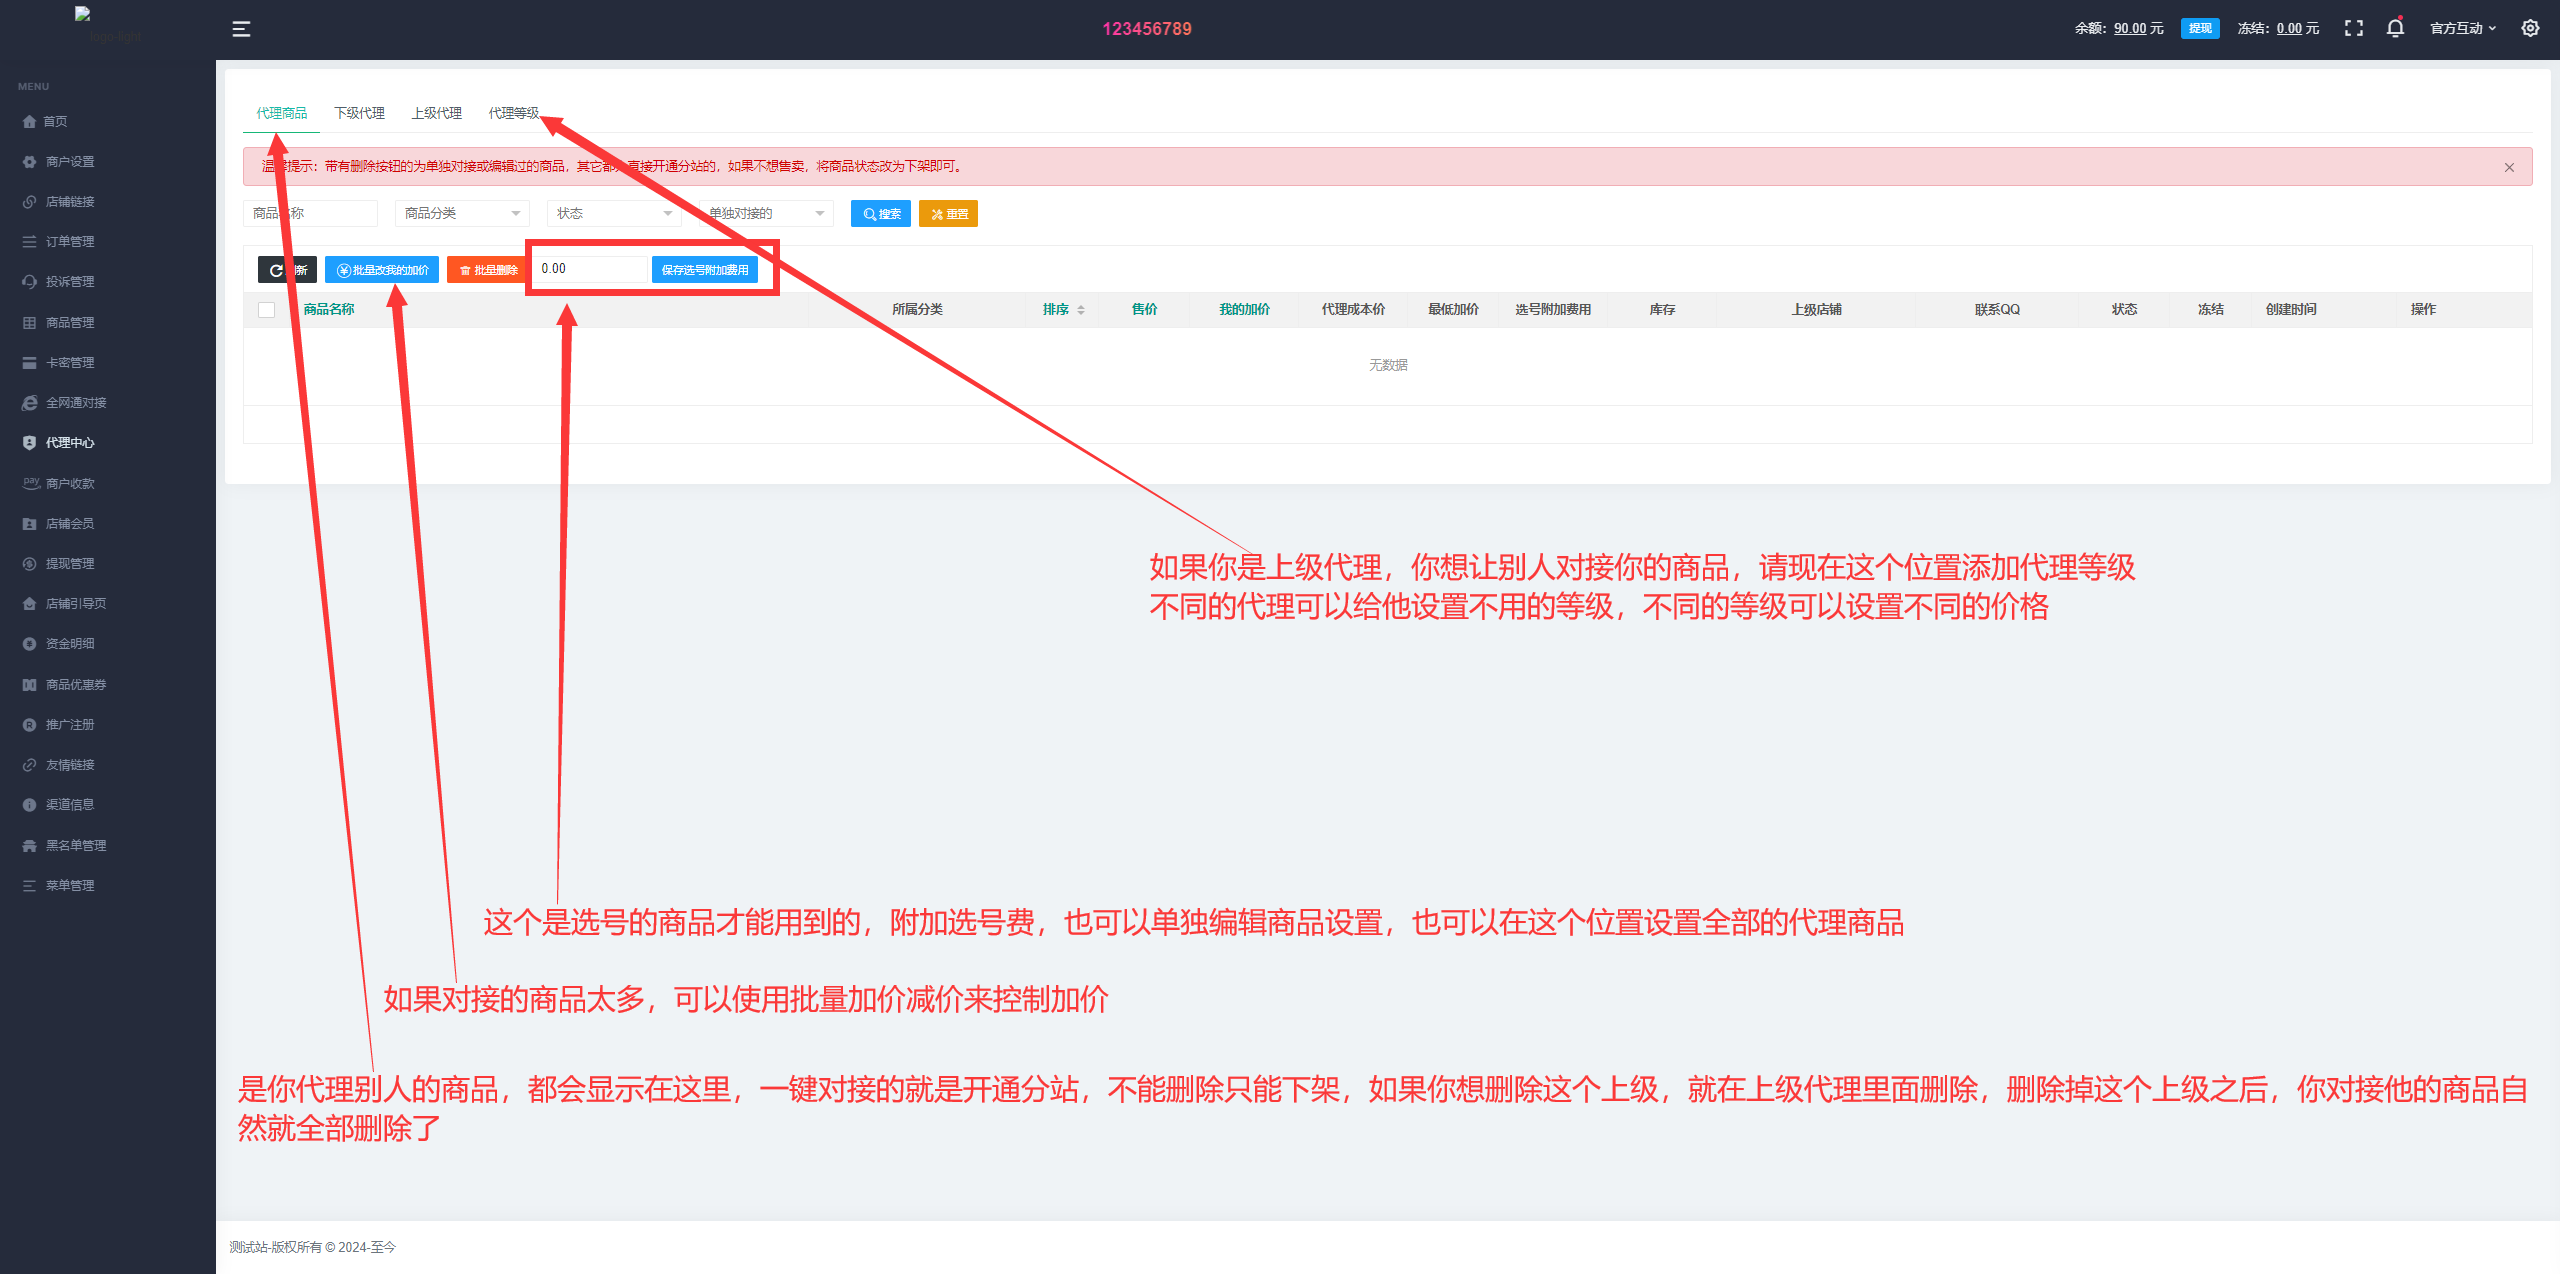The image size is (2560, 1274).
Task: Open 黑名单管理 icon in sidebar
Action: [30, 845]
